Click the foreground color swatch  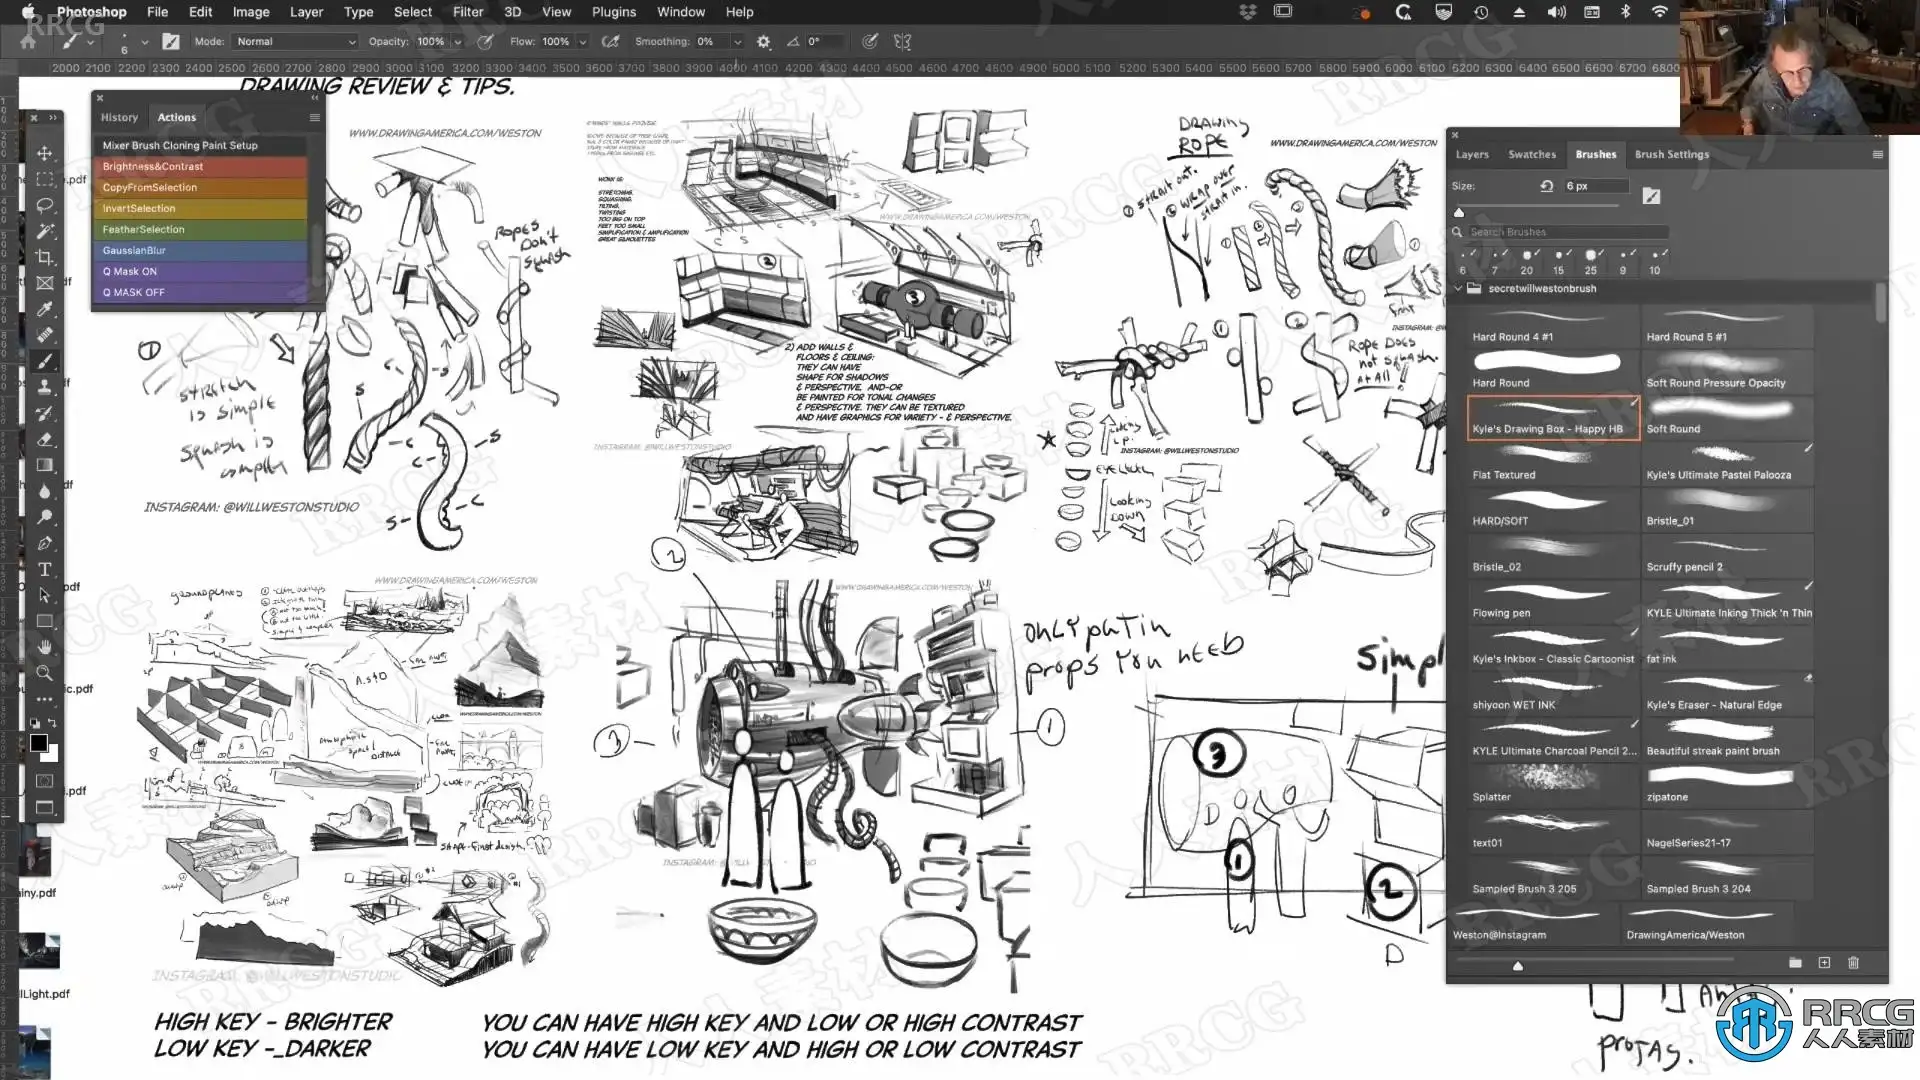point(38,742)
